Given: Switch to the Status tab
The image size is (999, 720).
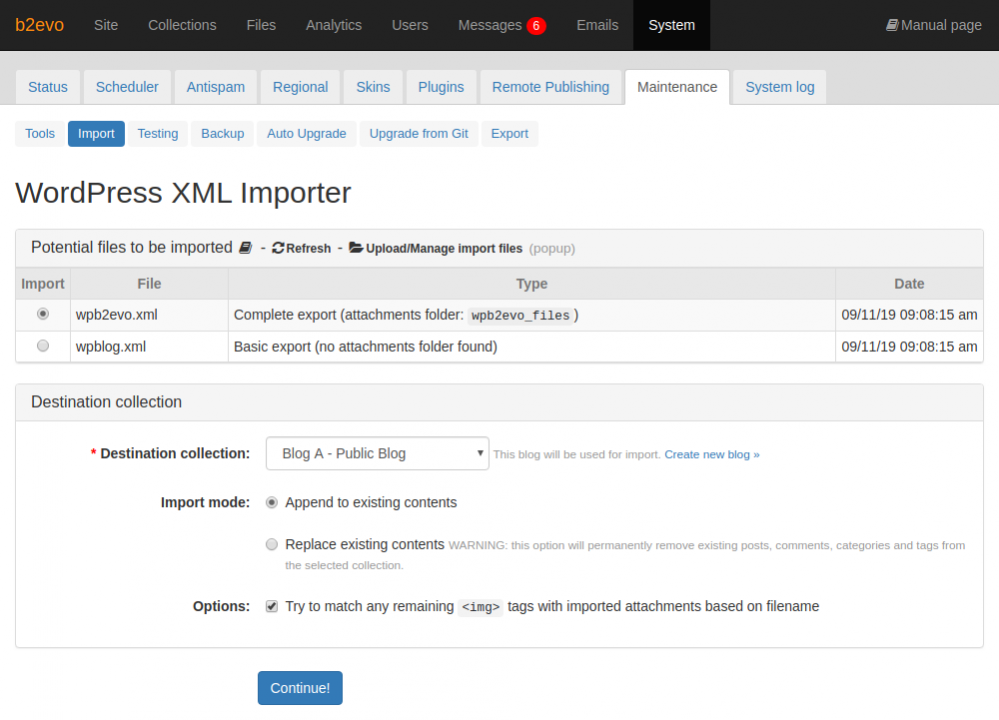Looking at the screenshot, I should coord(48,87).
